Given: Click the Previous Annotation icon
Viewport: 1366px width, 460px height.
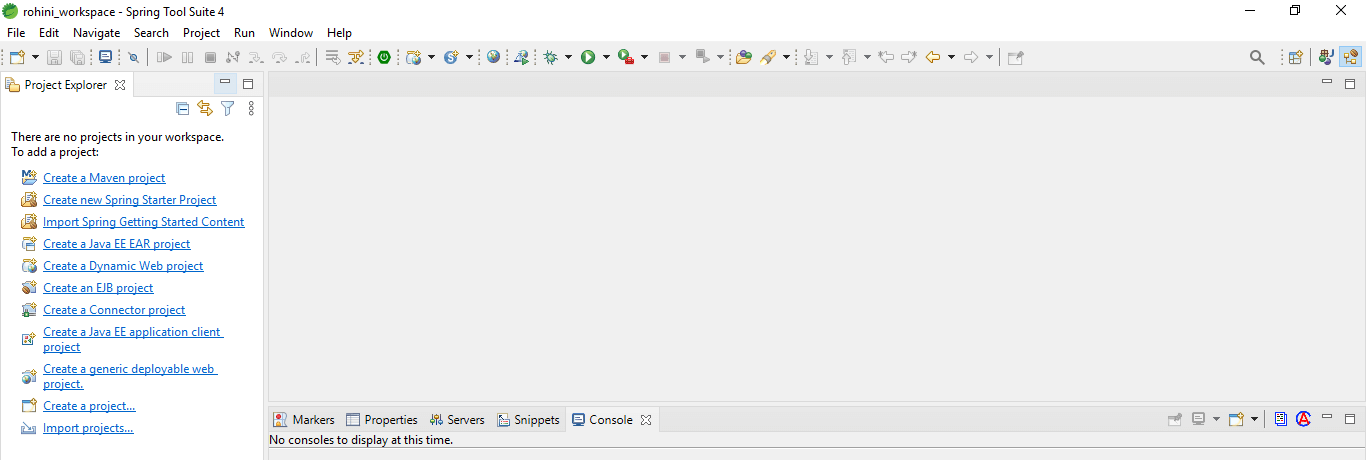Looking at the screenshot, I should pyautogui.click(x=849, y=58).
